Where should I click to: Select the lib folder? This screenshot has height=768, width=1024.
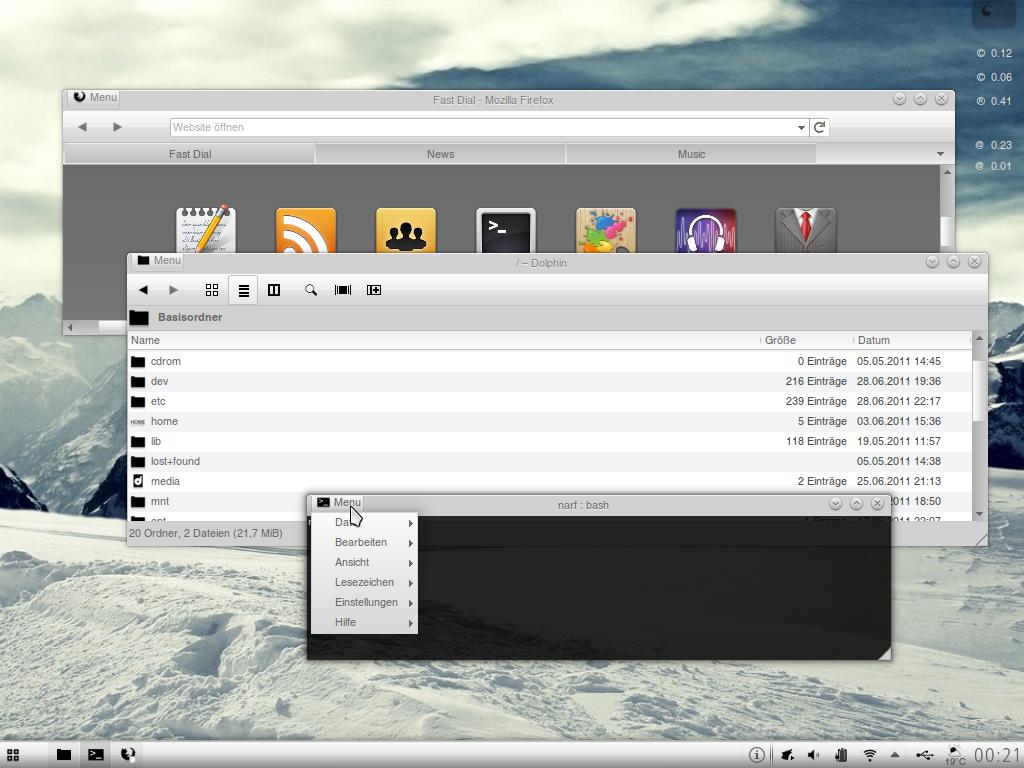tap(550, 441)
